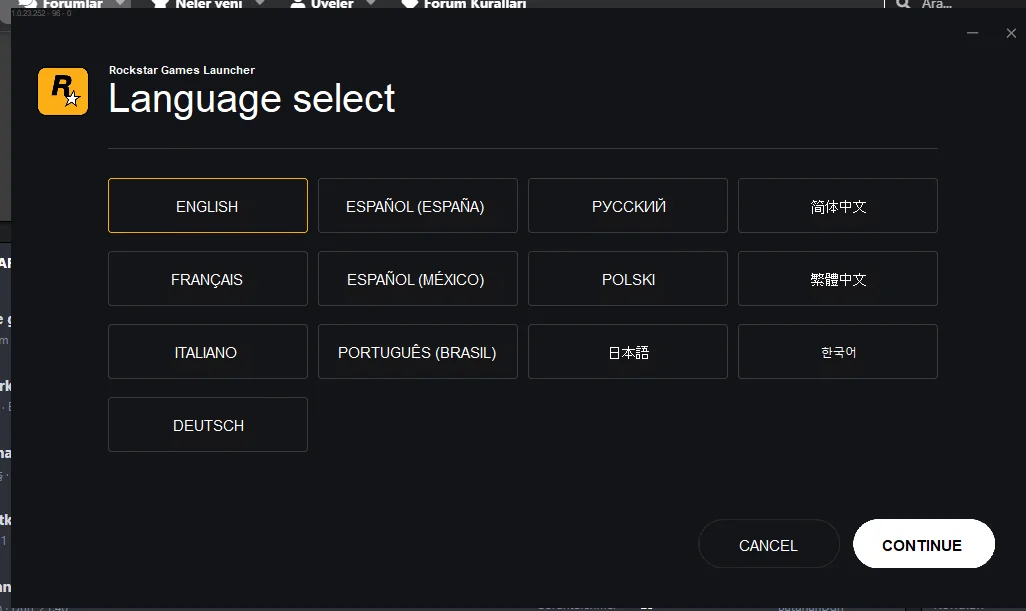The image size is (1026, 611).
Task: Choose ESPAÑOL (ESPAÑA) language
Action: pyautogui.click(x=417, y=206)
